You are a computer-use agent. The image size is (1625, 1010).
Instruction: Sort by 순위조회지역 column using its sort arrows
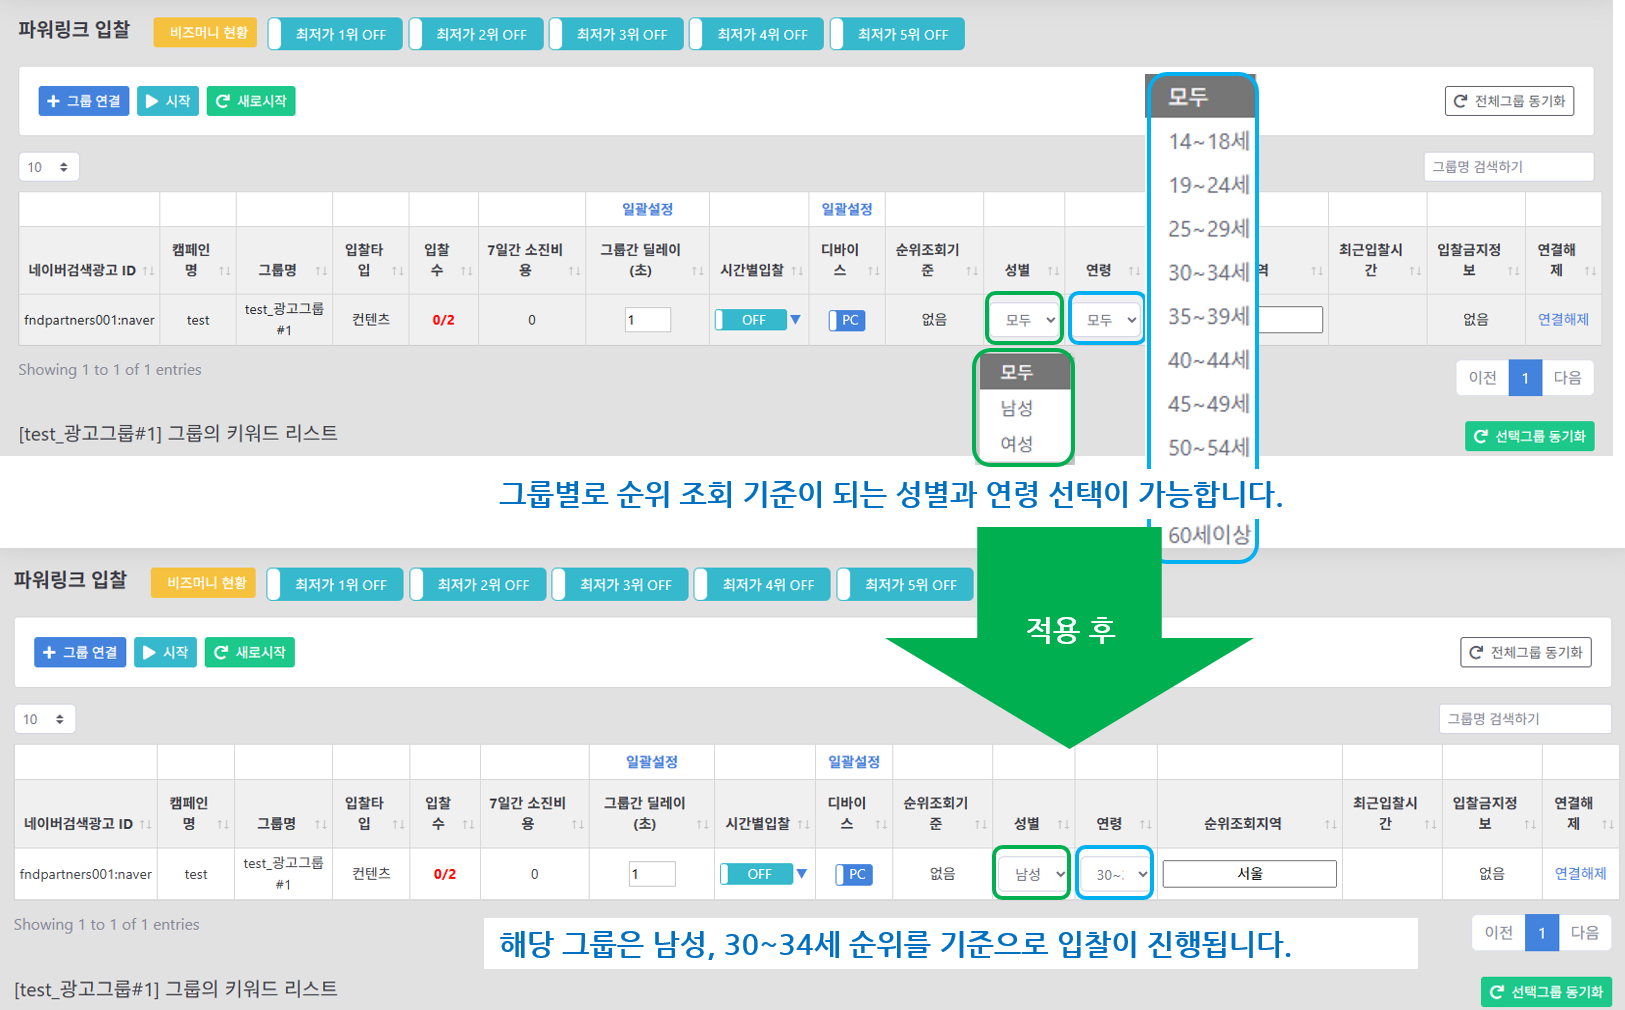point(1330,824)
